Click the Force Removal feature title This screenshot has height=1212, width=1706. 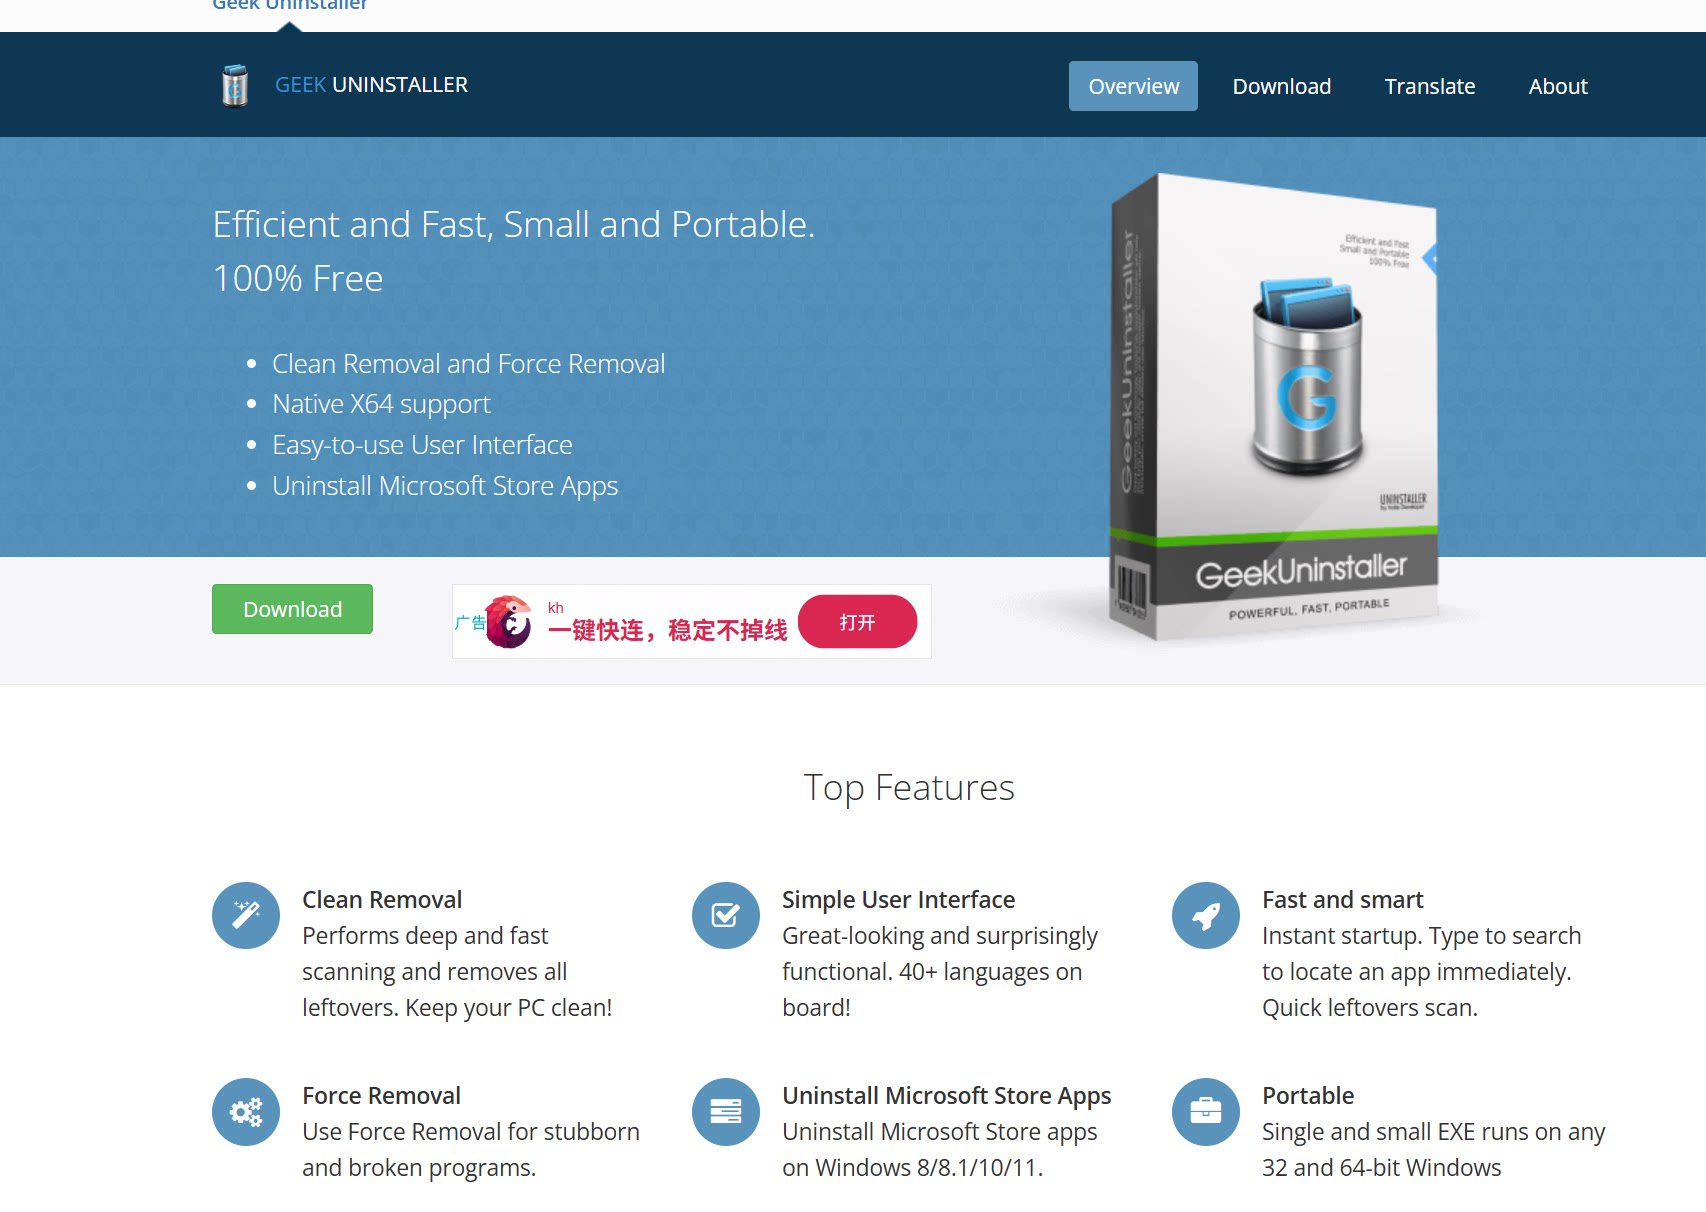pos(381,1096)
